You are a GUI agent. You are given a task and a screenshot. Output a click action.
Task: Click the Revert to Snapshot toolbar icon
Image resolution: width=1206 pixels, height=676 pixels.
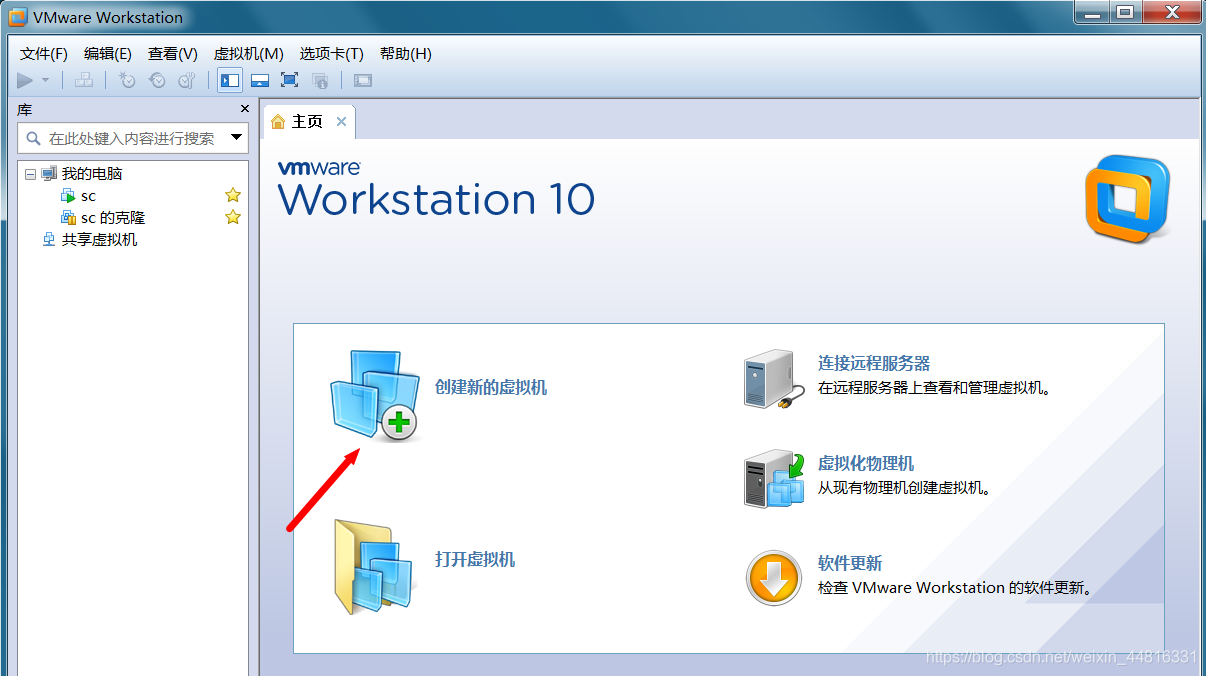pyautogui.click(x=157, y=80)
